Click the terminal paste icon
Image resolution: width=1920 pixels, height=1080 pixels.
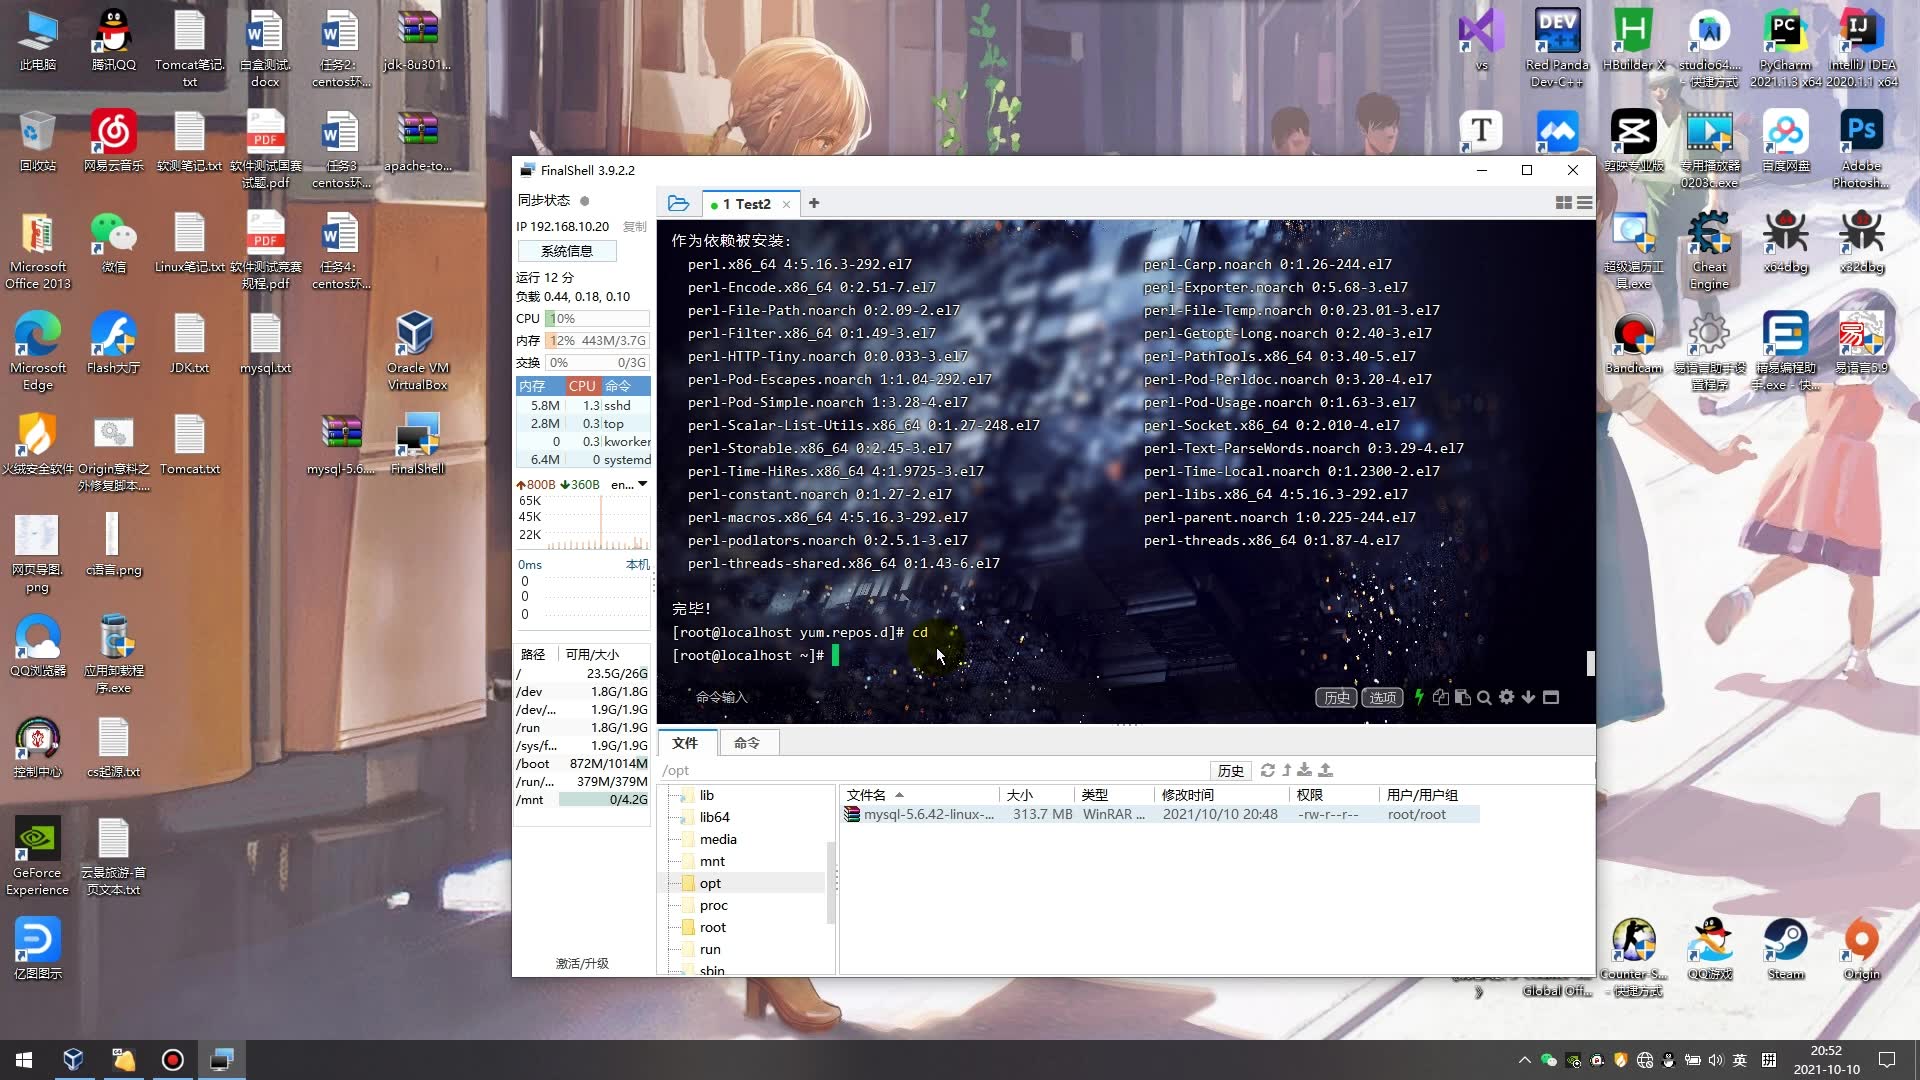pyautogui.click(x=1463, y=697)
